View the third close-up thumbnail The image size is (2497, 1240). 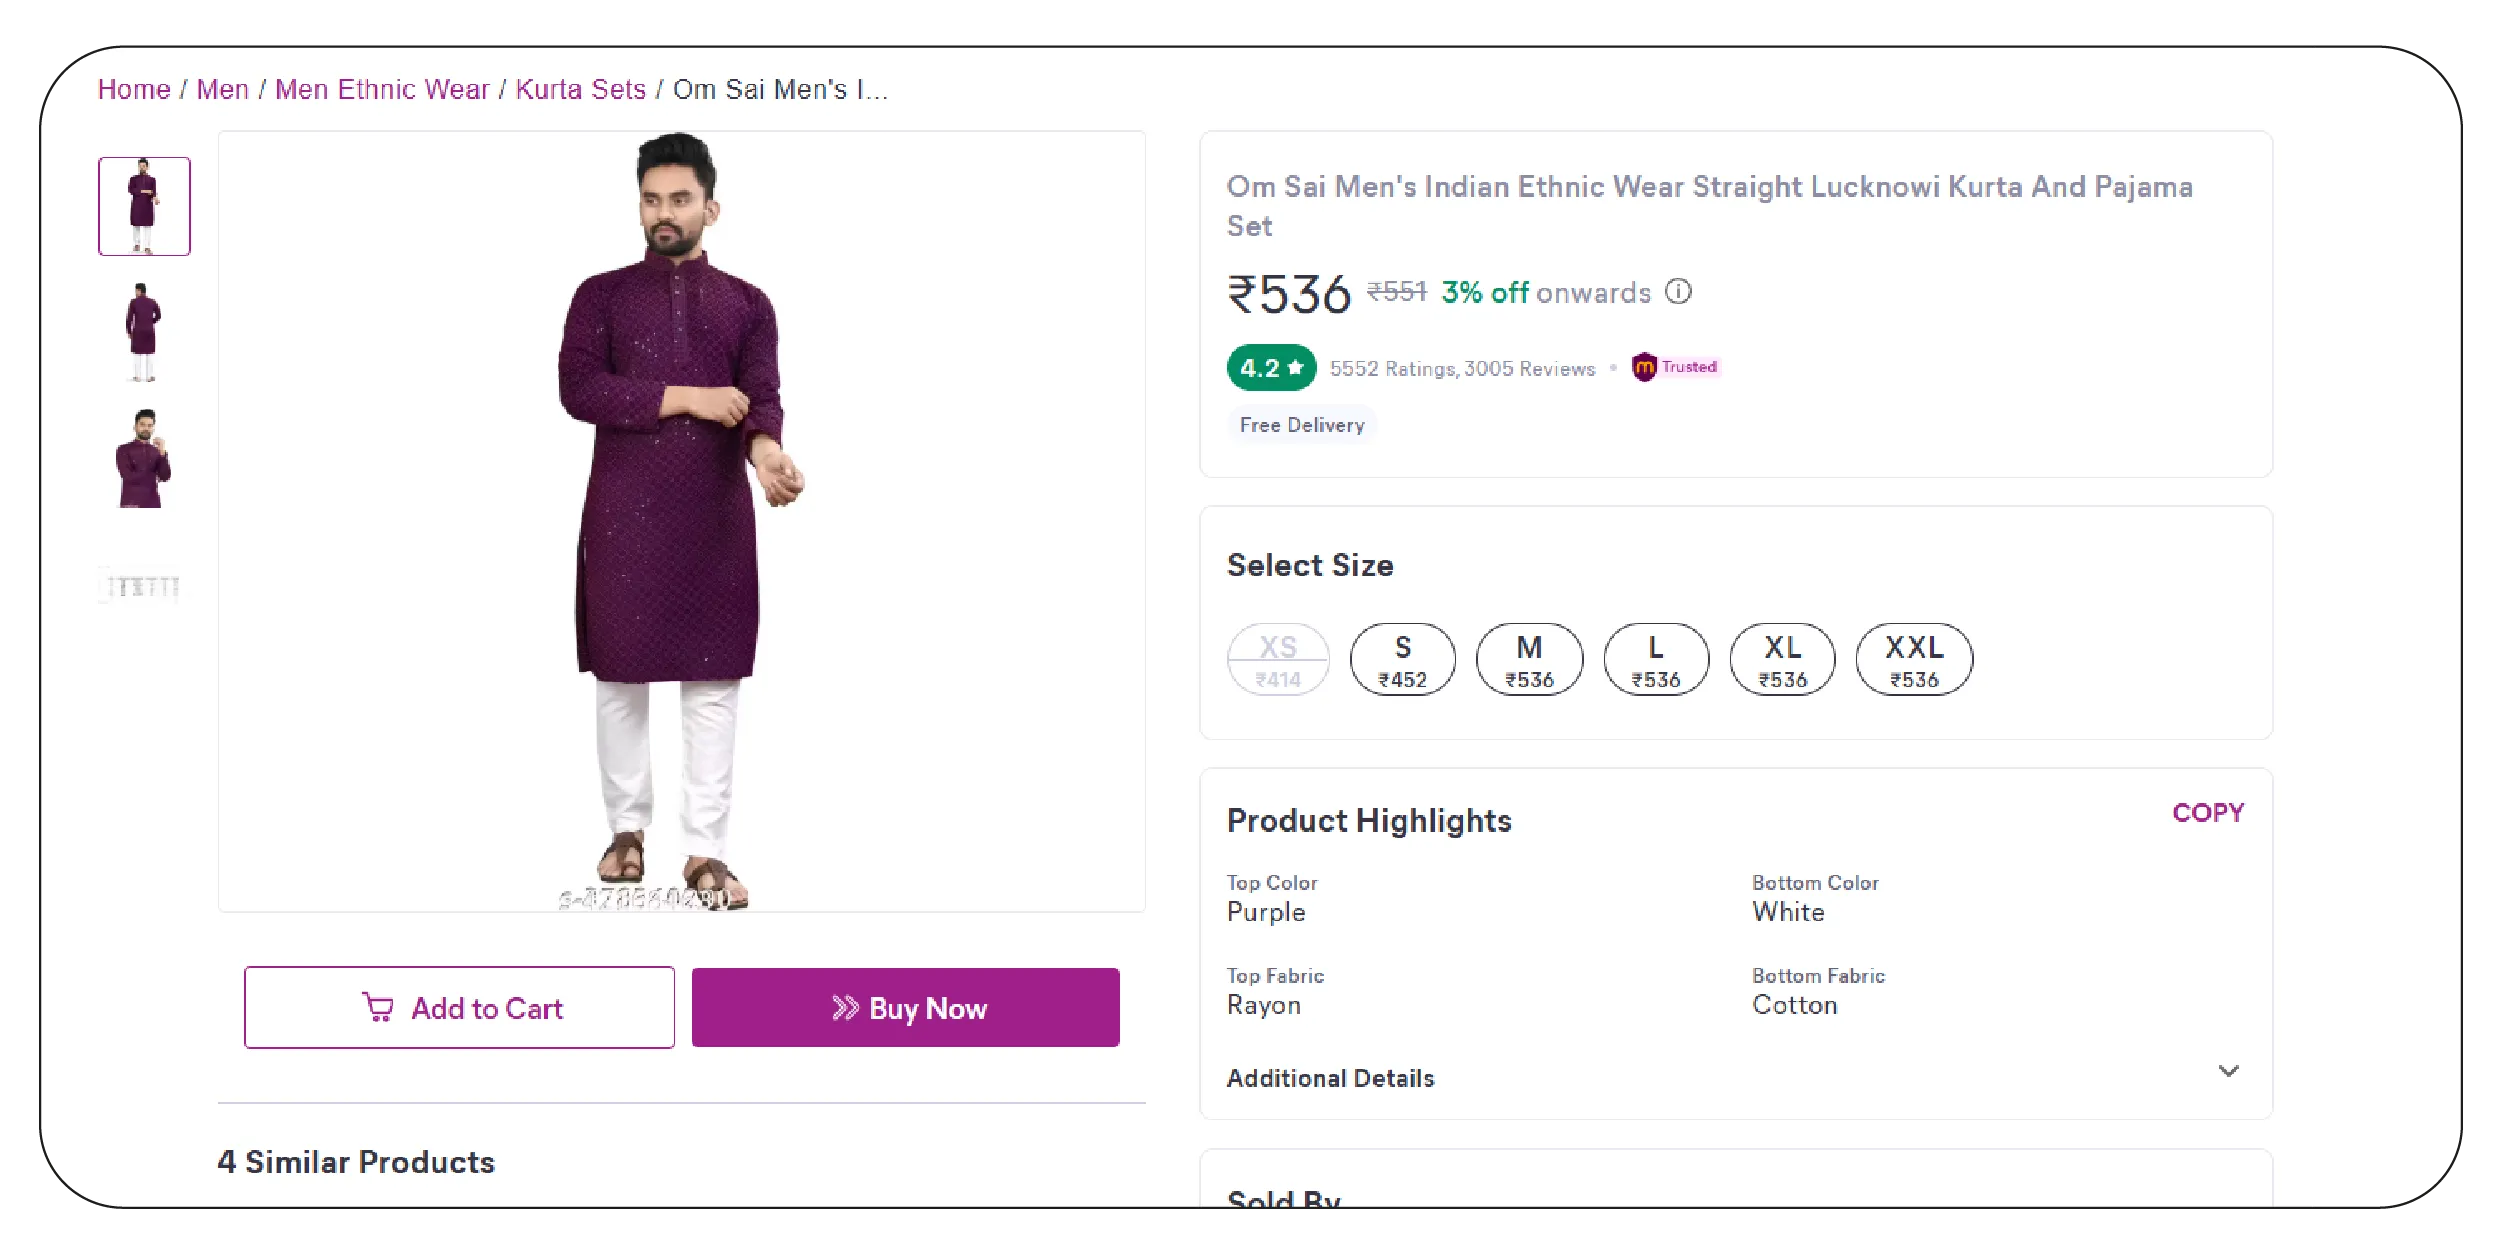(x=144, y=459)
